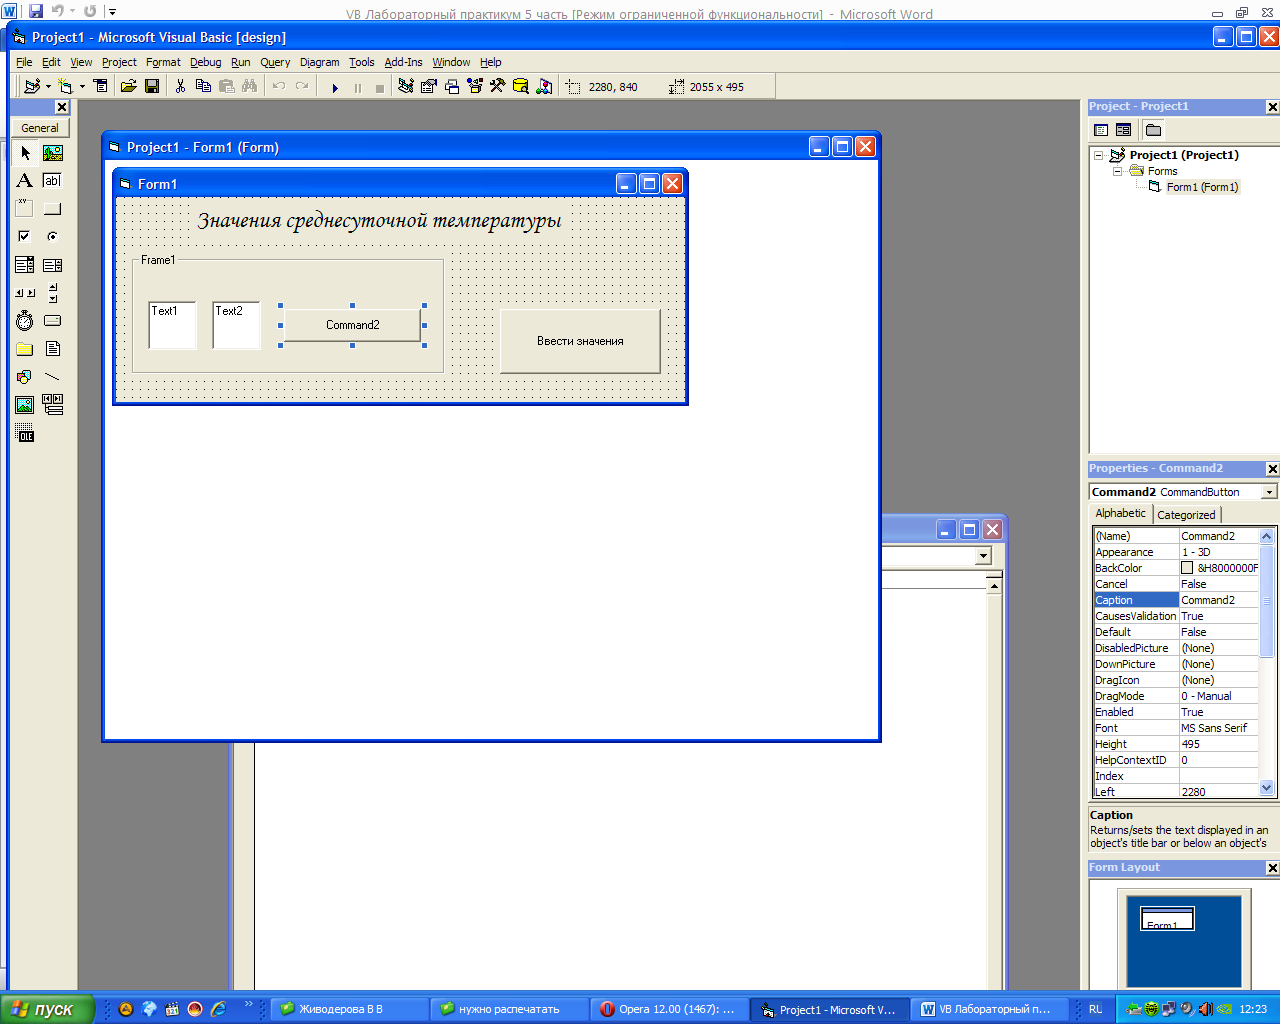
Task: Open the Diagram menu
Action: (319, 62)
